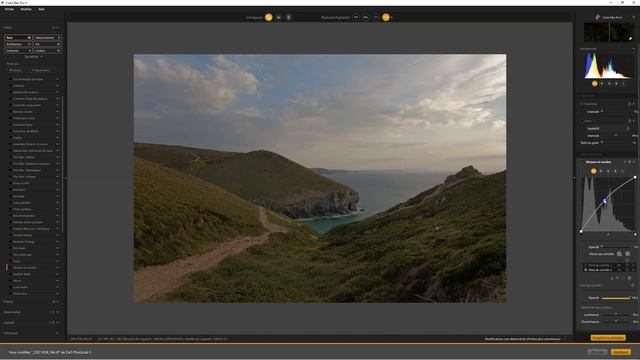Open the grain type dropdown above Intensité
This screenshot has height=360, width=640.
[608, 128]
